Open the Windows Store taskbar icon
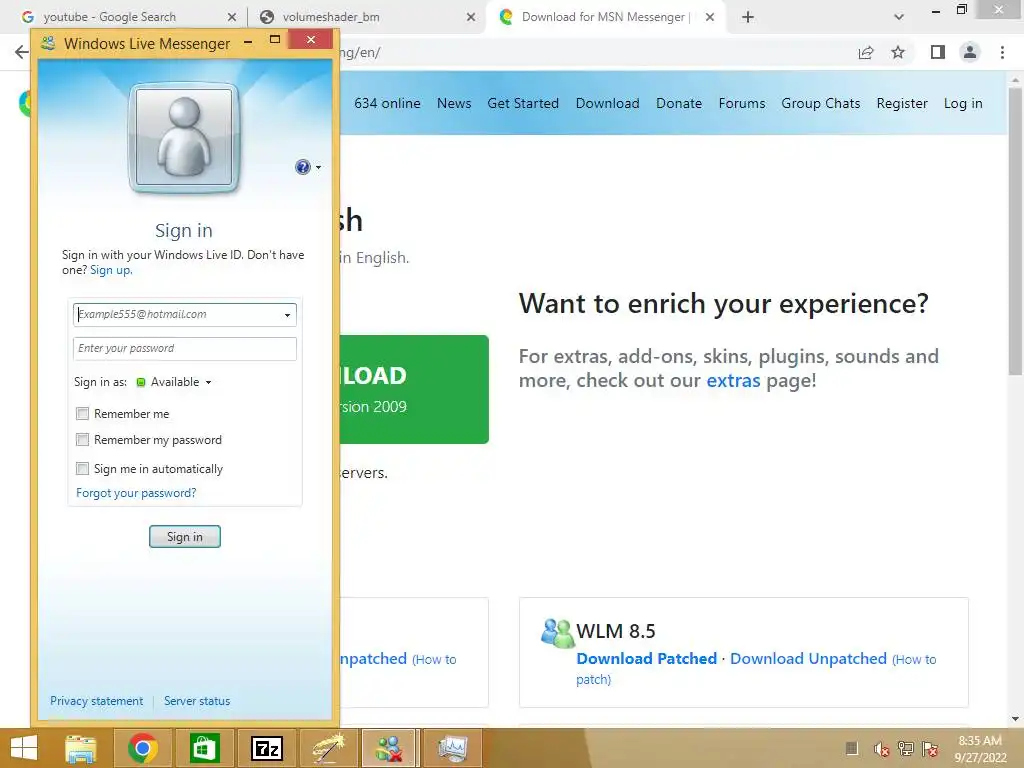 [x=204, y=748]
